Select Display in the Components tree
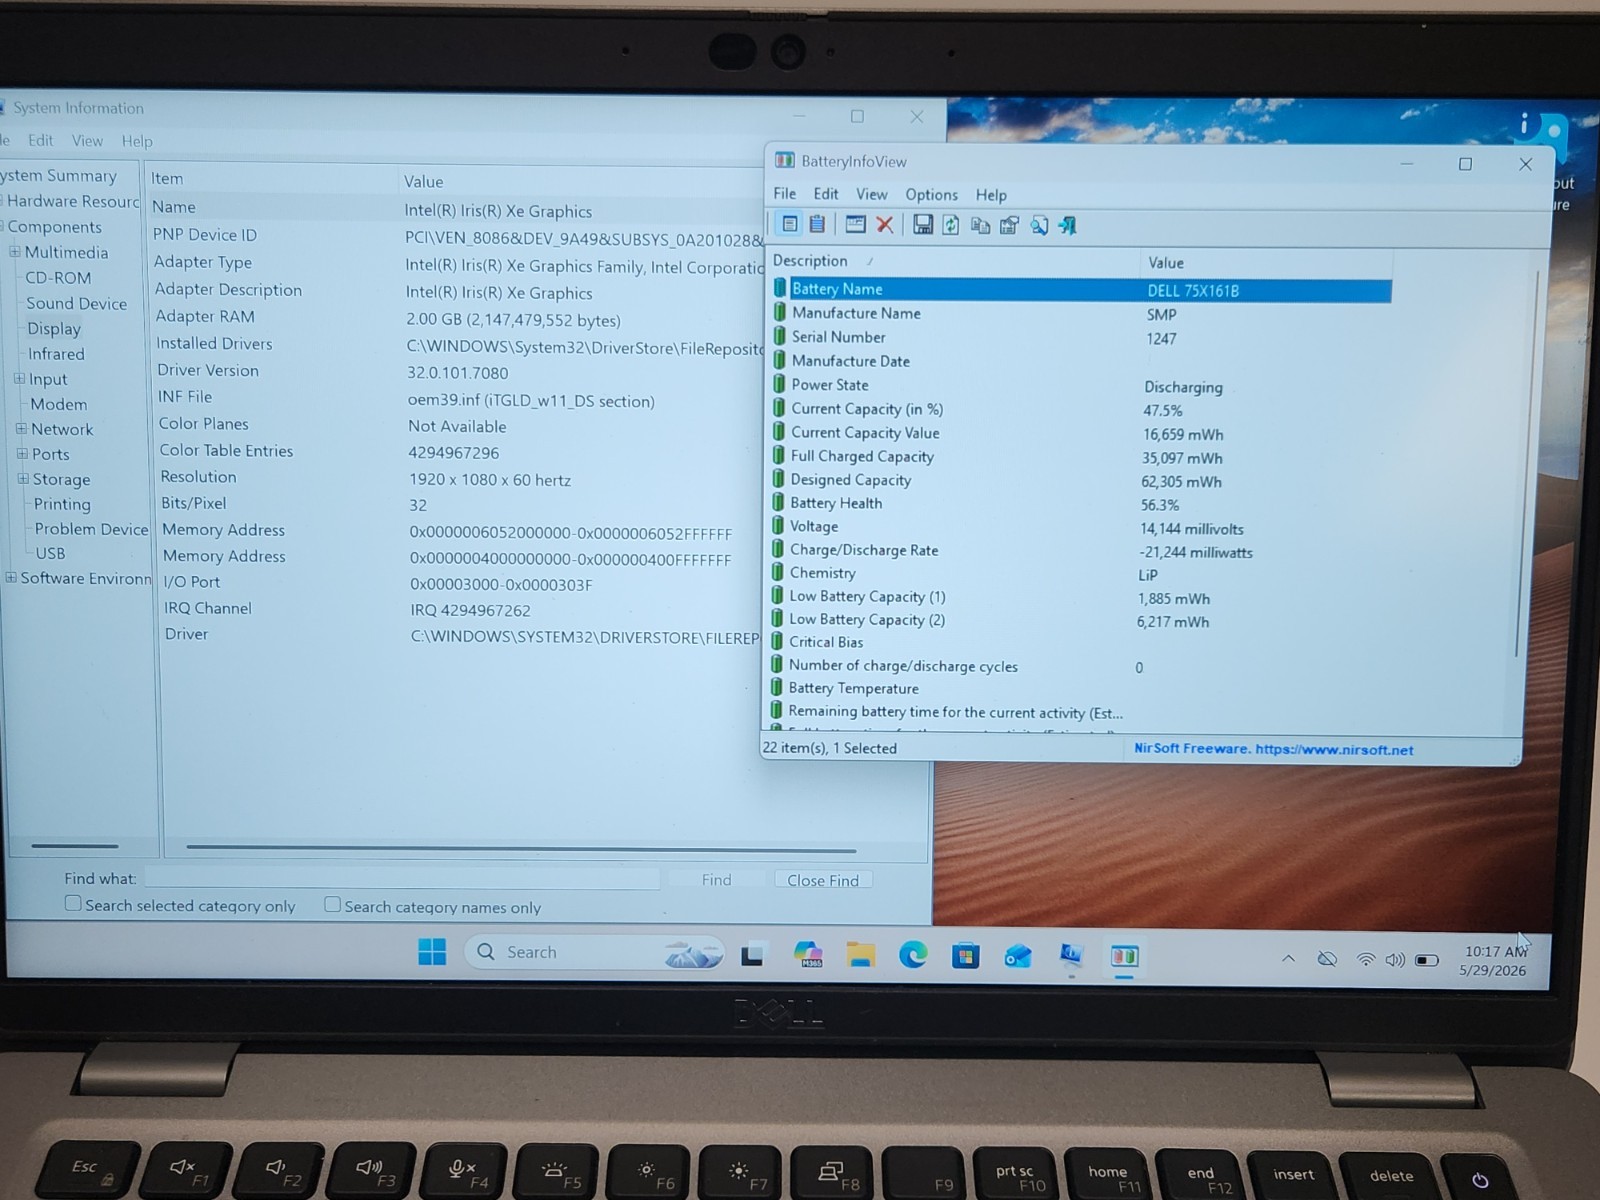This screenshot has width=1600, height=1200. click(54, 328)
